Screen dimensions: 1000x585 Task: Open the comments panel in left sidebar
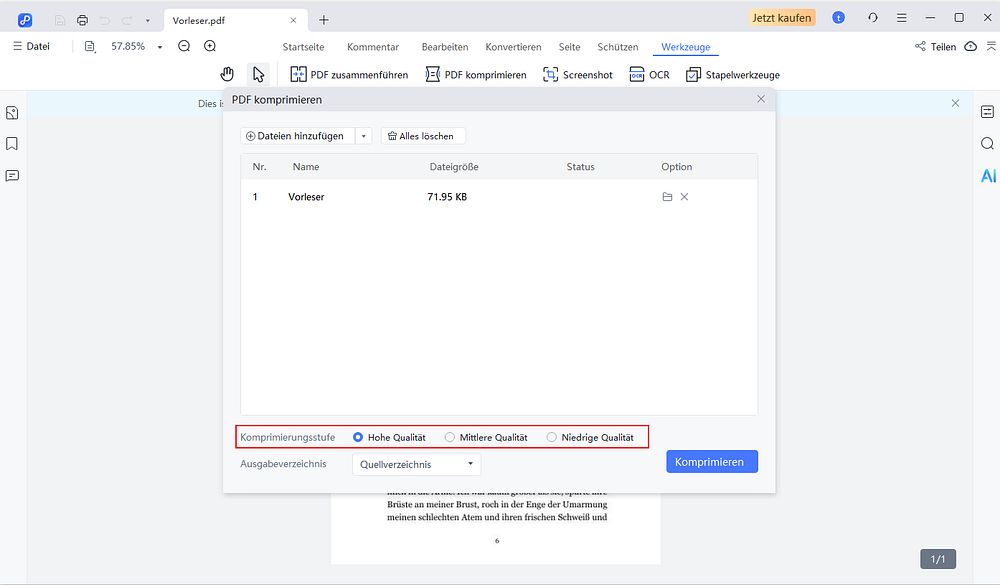click(x=12, y=175)
